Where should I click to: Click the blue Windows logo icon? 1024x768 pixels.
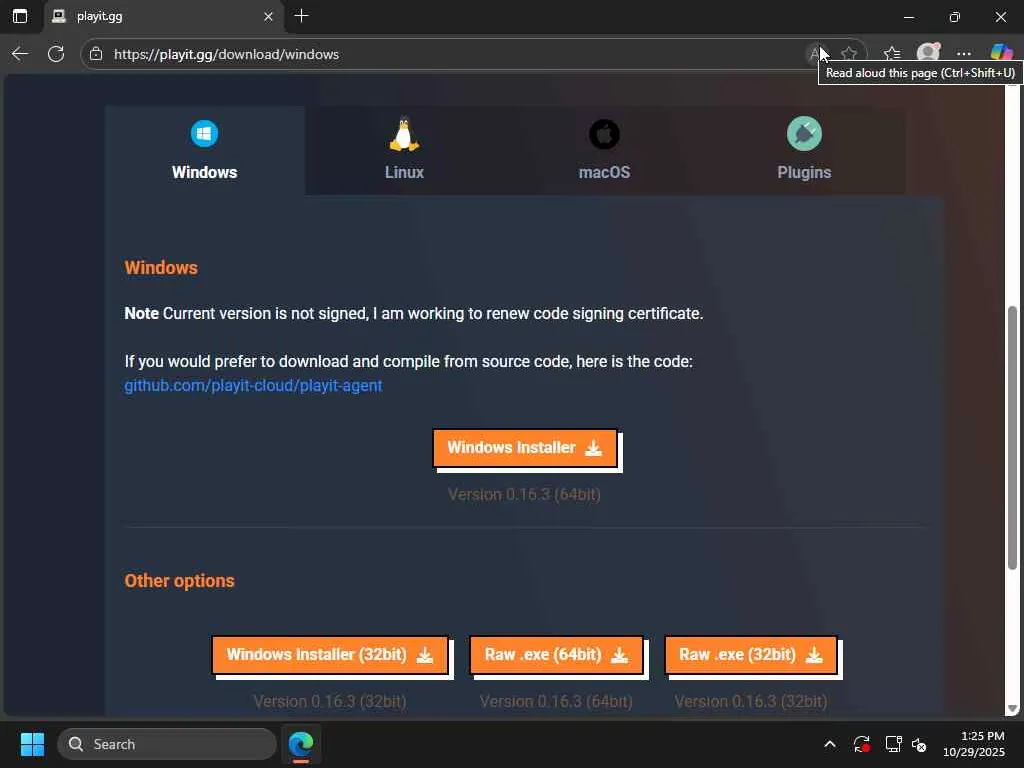(204, 134)
